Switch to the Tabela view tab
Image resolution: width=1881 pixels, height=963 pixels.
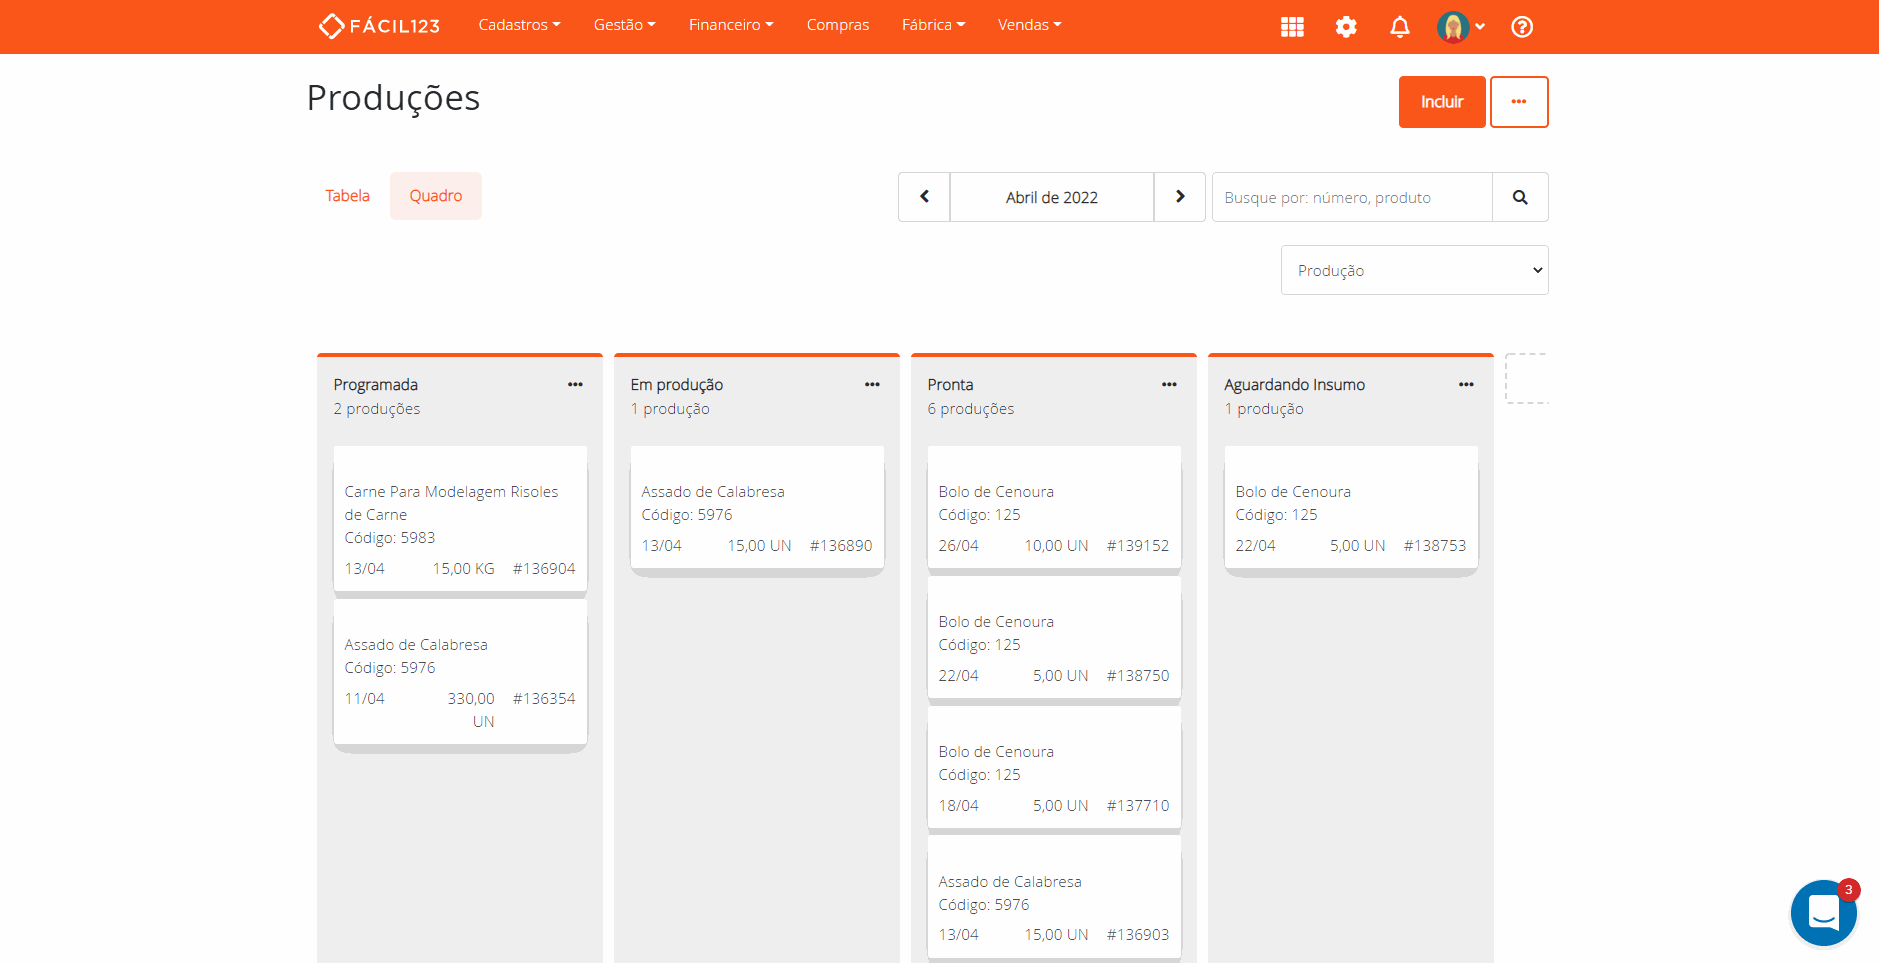(x=347, y=196)
